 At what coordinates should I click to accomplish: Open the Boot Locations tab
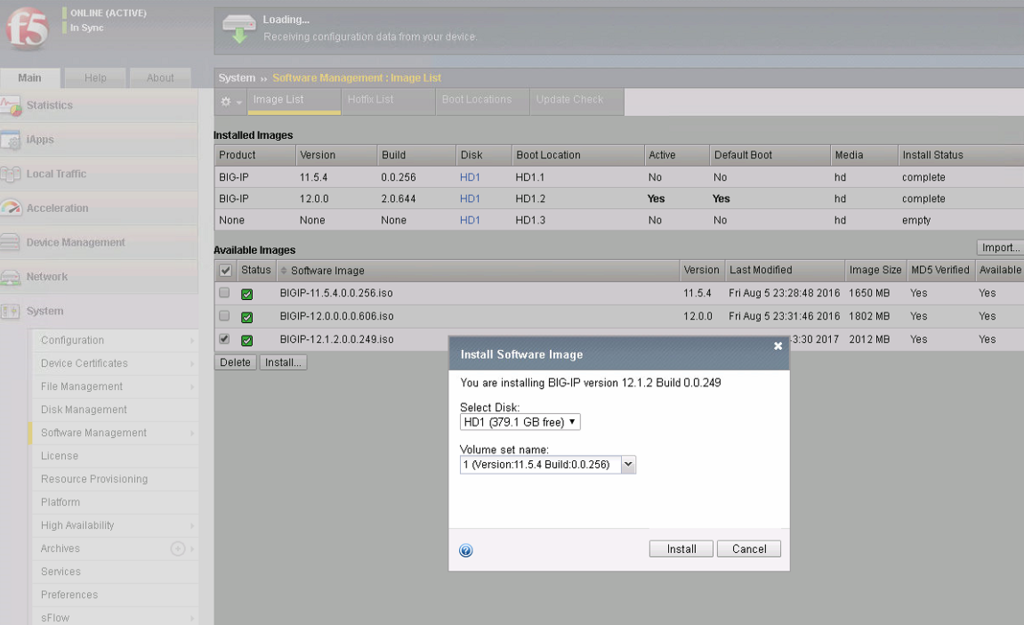tap(482, 101)
